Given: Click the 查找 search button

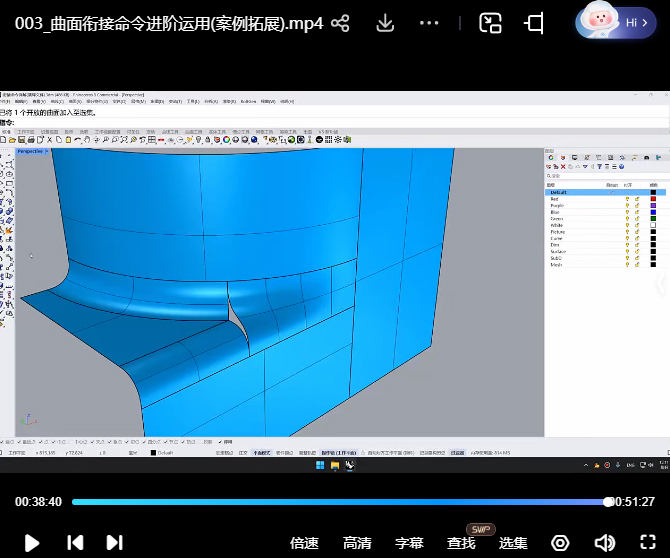Looking at the screenshot, I should coord(461,543).
